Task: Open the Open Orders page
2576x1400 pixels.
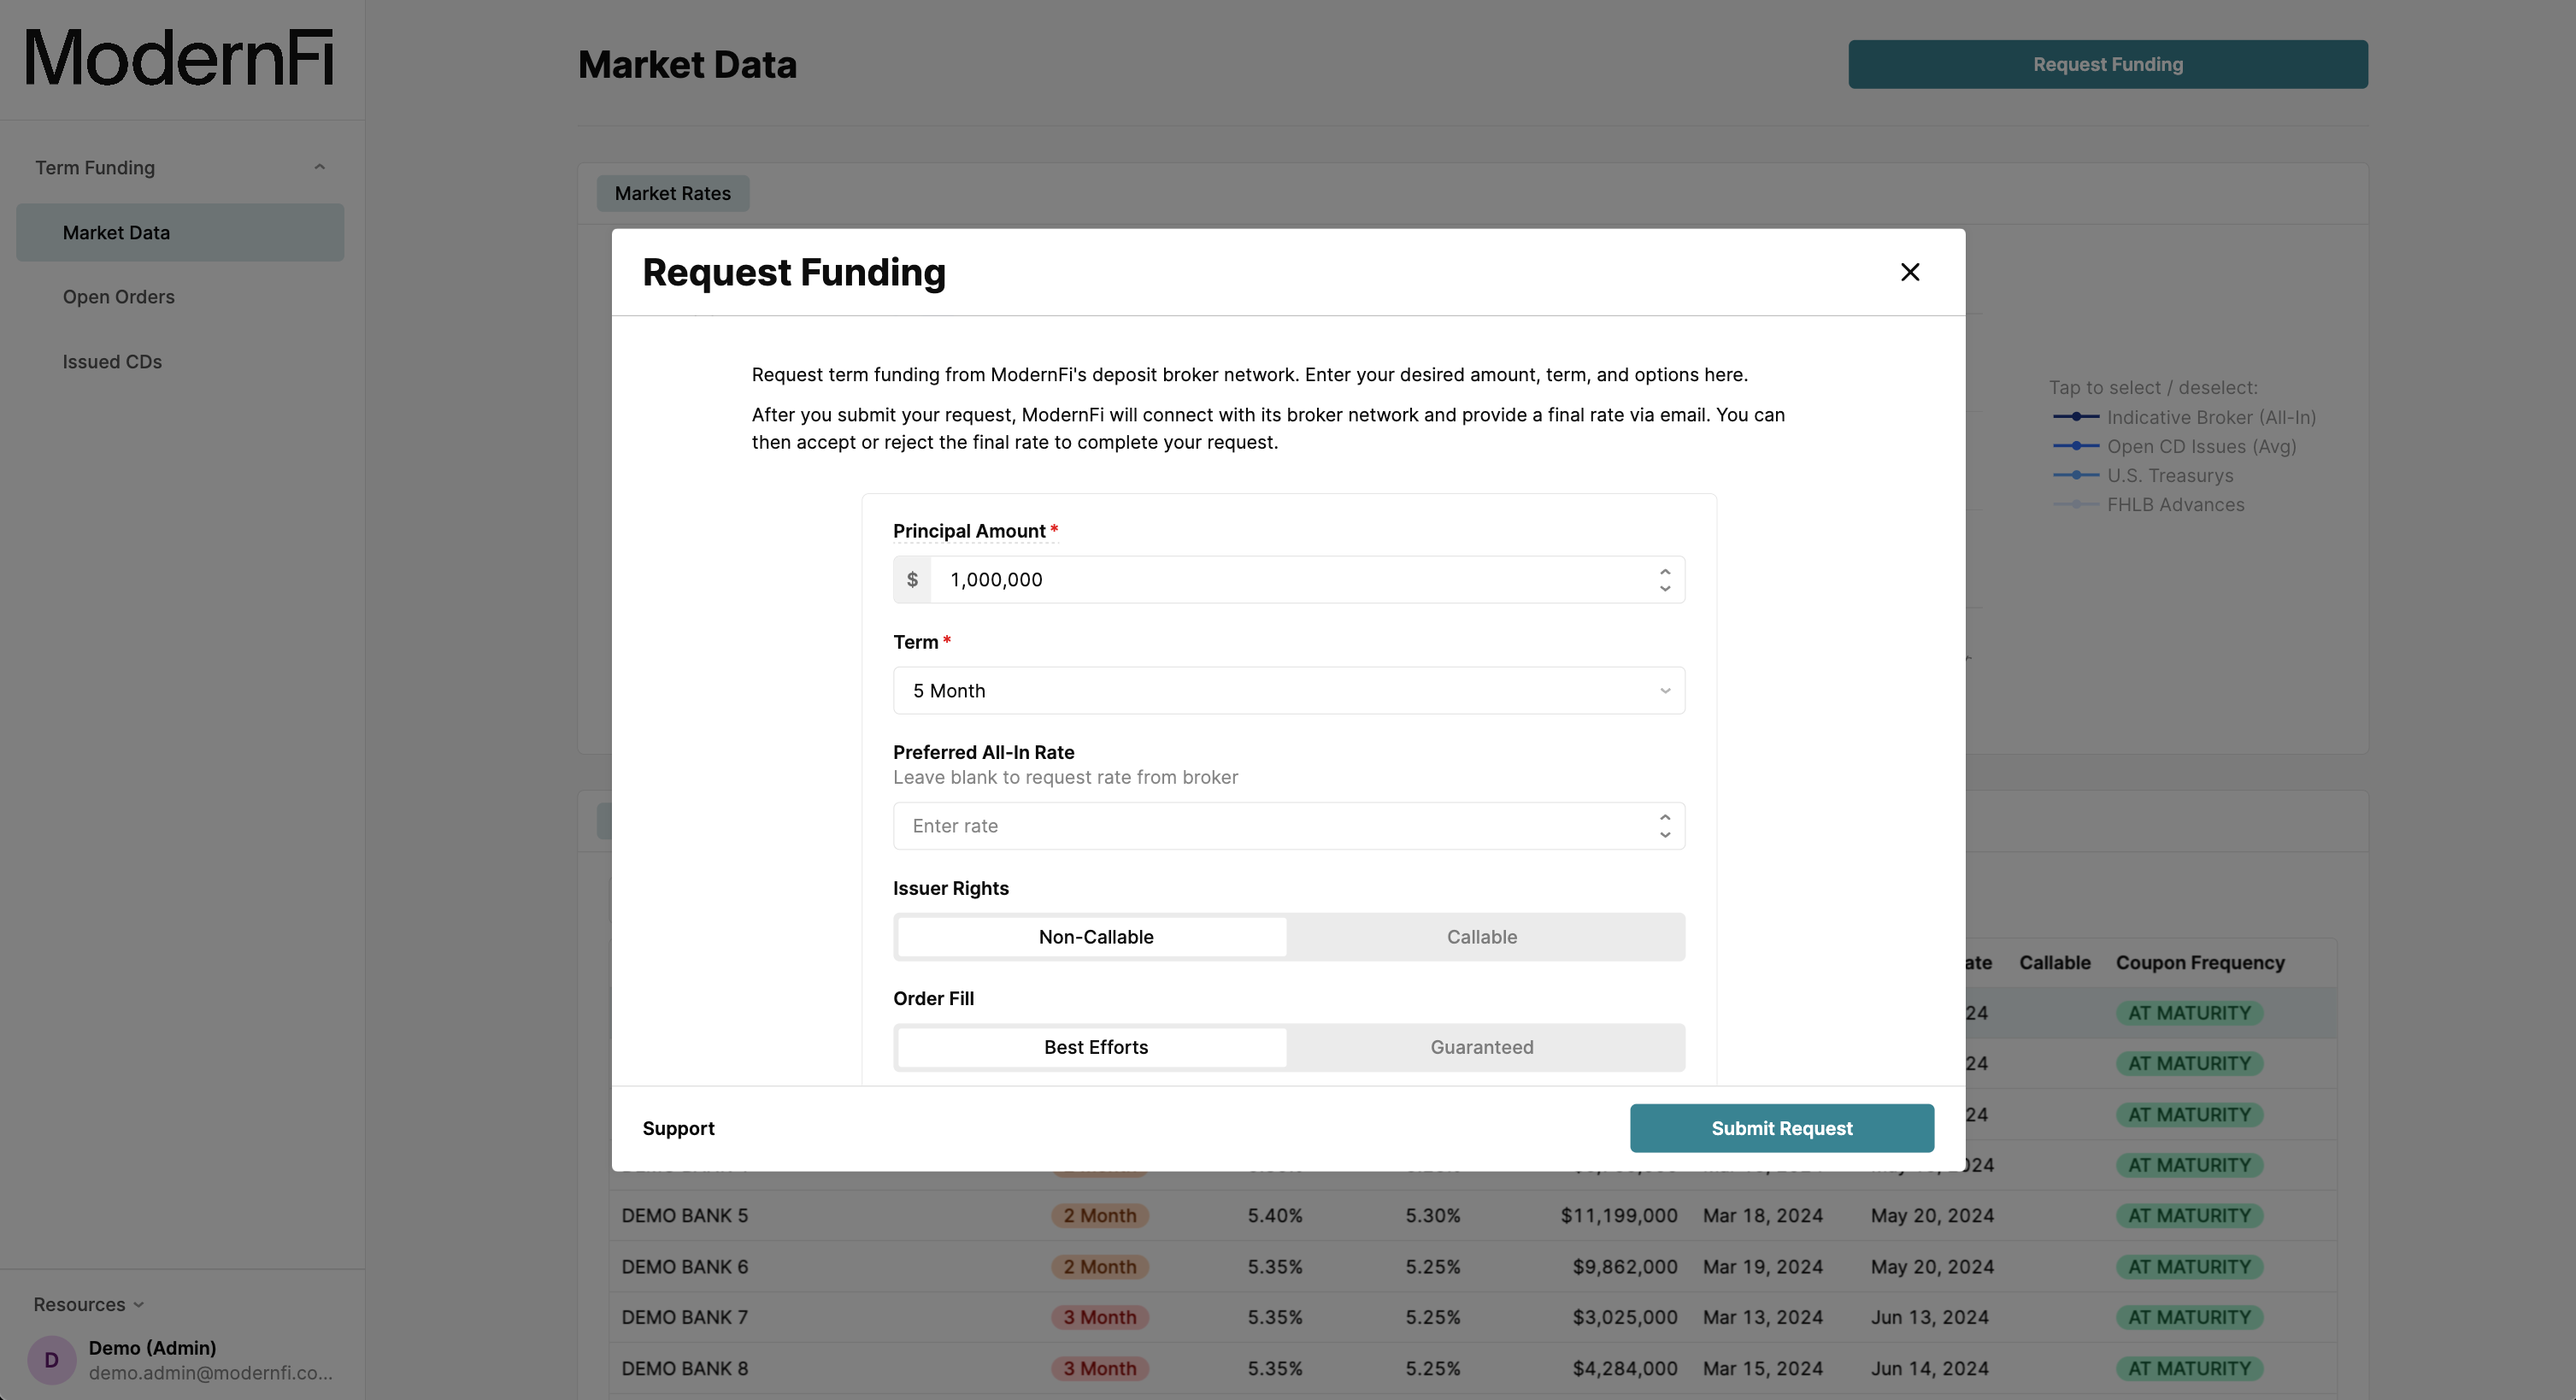Action: point(118,296)
